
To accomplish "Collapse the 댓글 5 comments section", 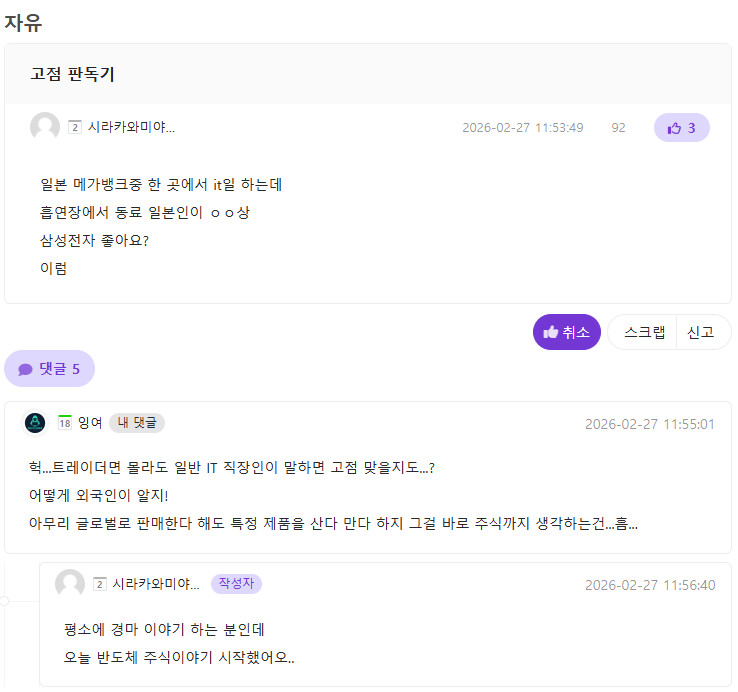I will [49, 369].
